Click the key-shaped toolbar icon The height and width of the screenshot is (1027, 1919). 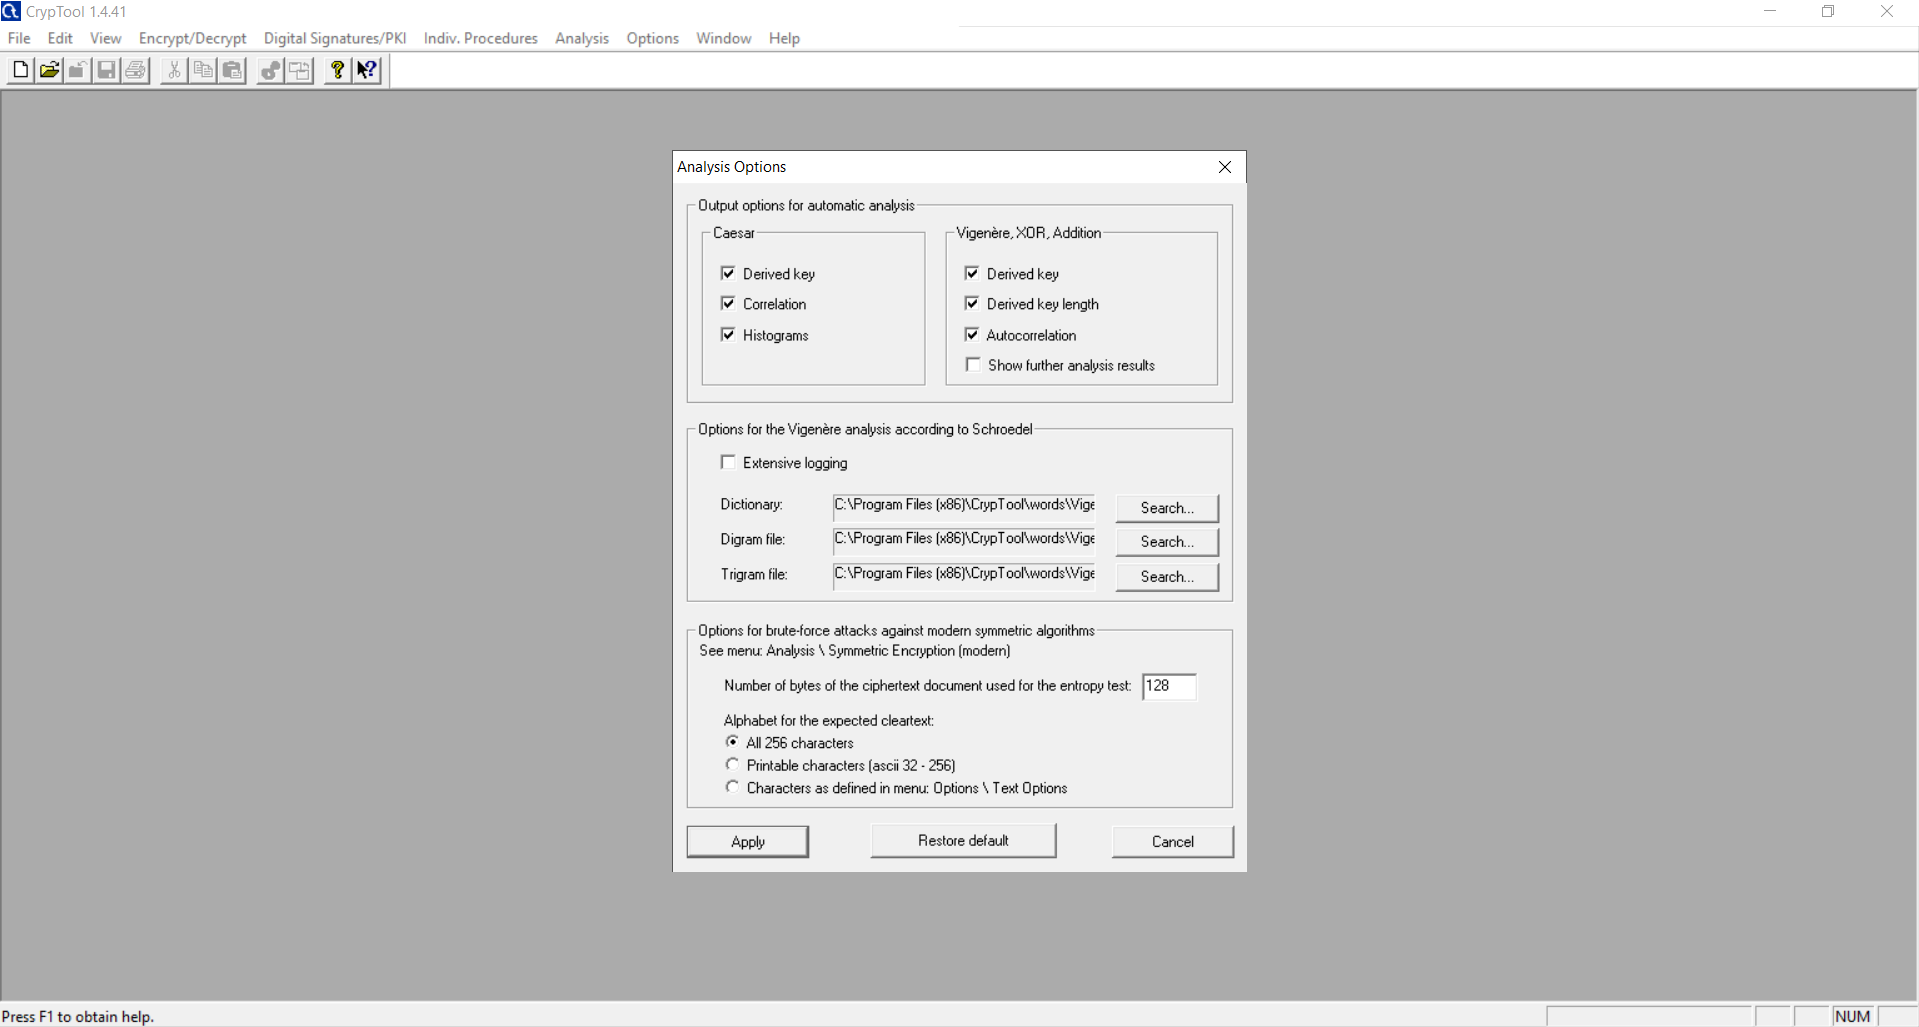click(x=270, y=70)
